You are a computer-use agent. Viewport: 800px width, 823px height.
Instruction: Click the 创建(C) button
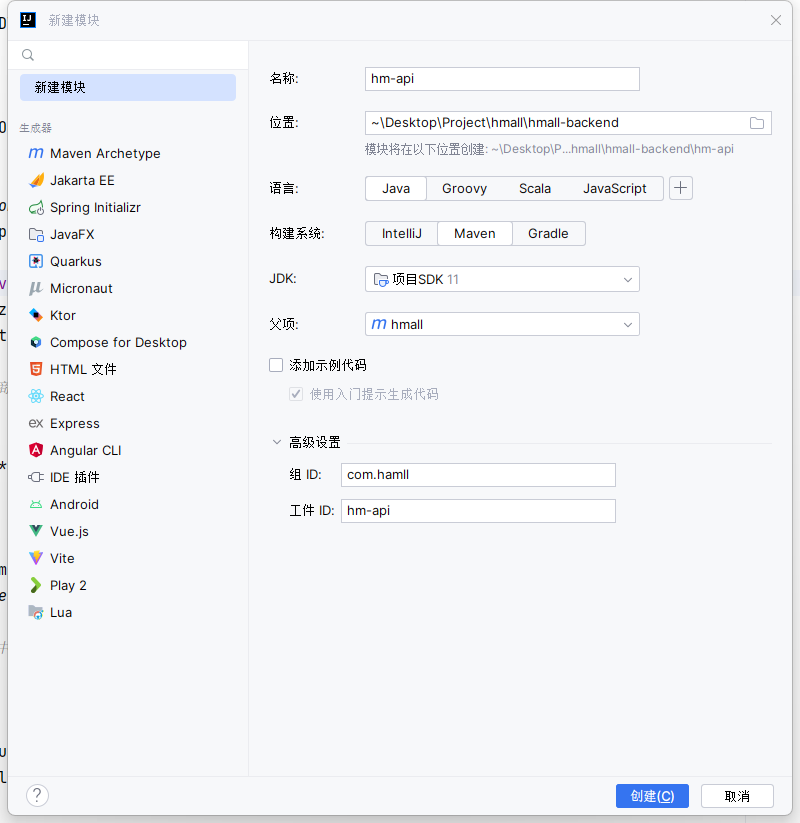652,796
